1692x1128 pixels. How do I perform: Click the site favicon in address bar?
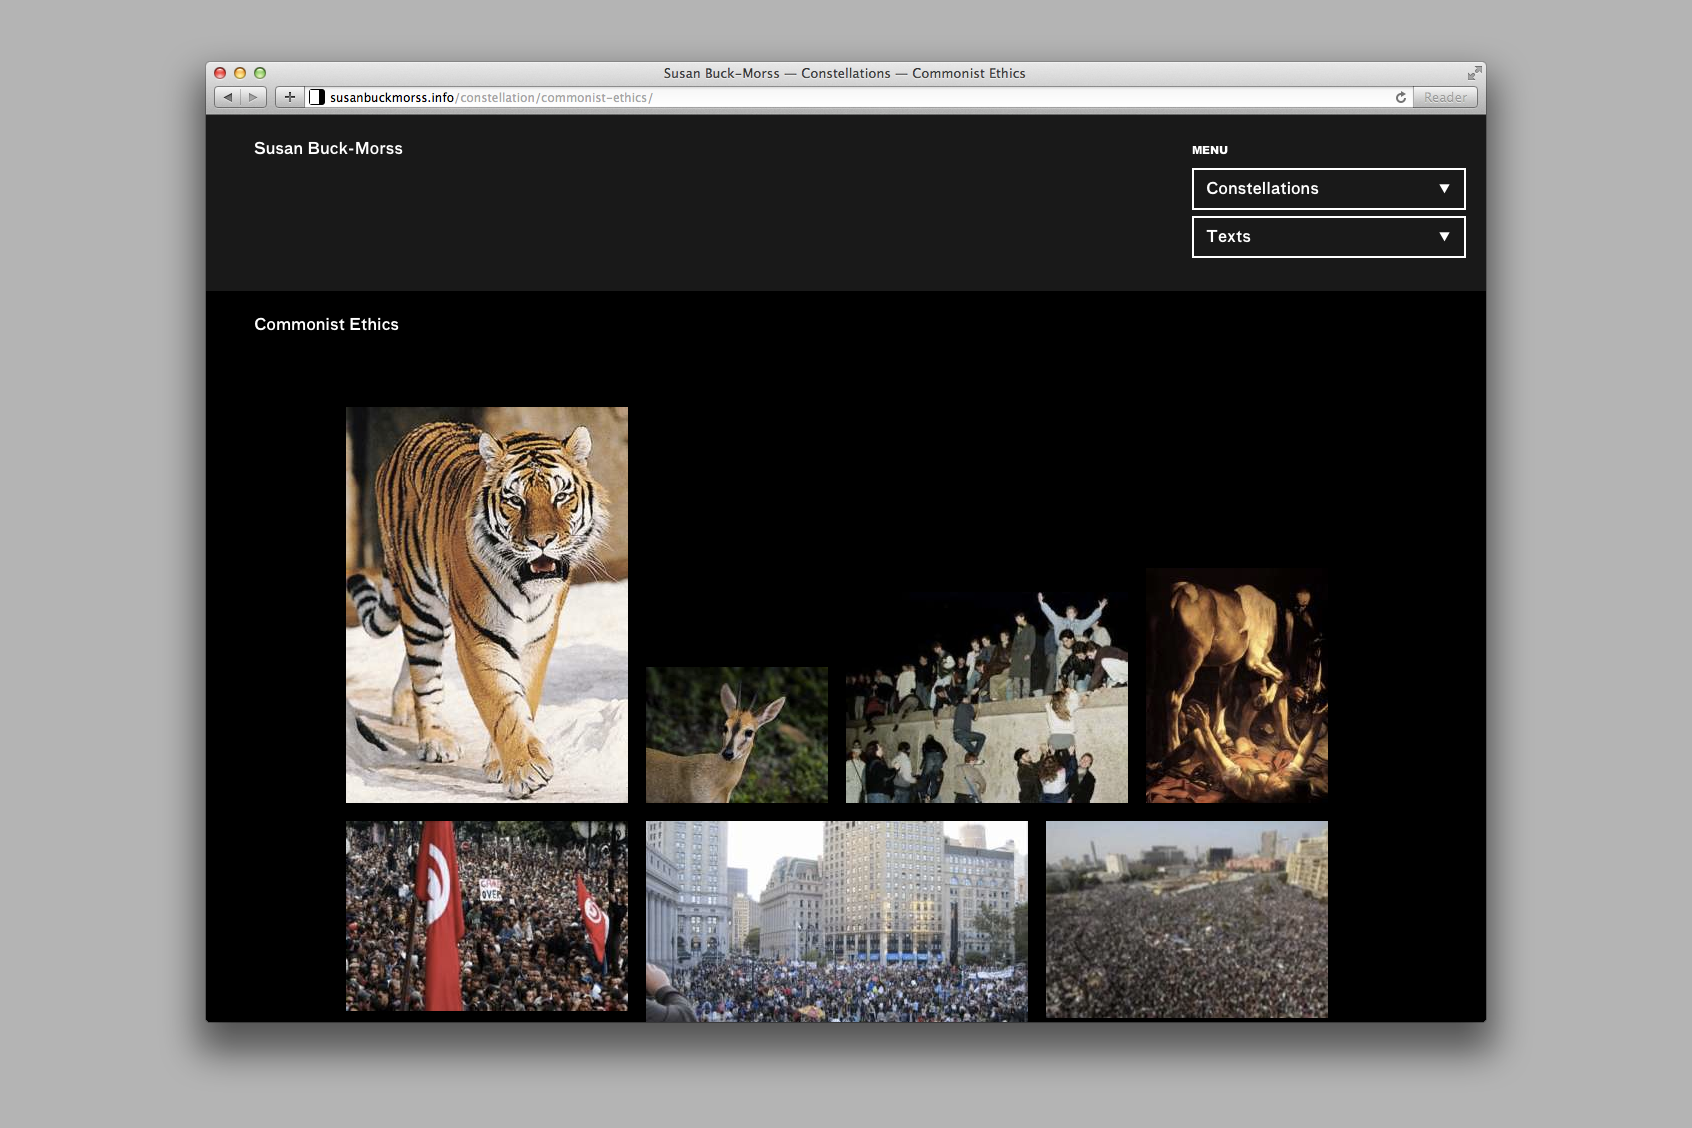(317, 97)
